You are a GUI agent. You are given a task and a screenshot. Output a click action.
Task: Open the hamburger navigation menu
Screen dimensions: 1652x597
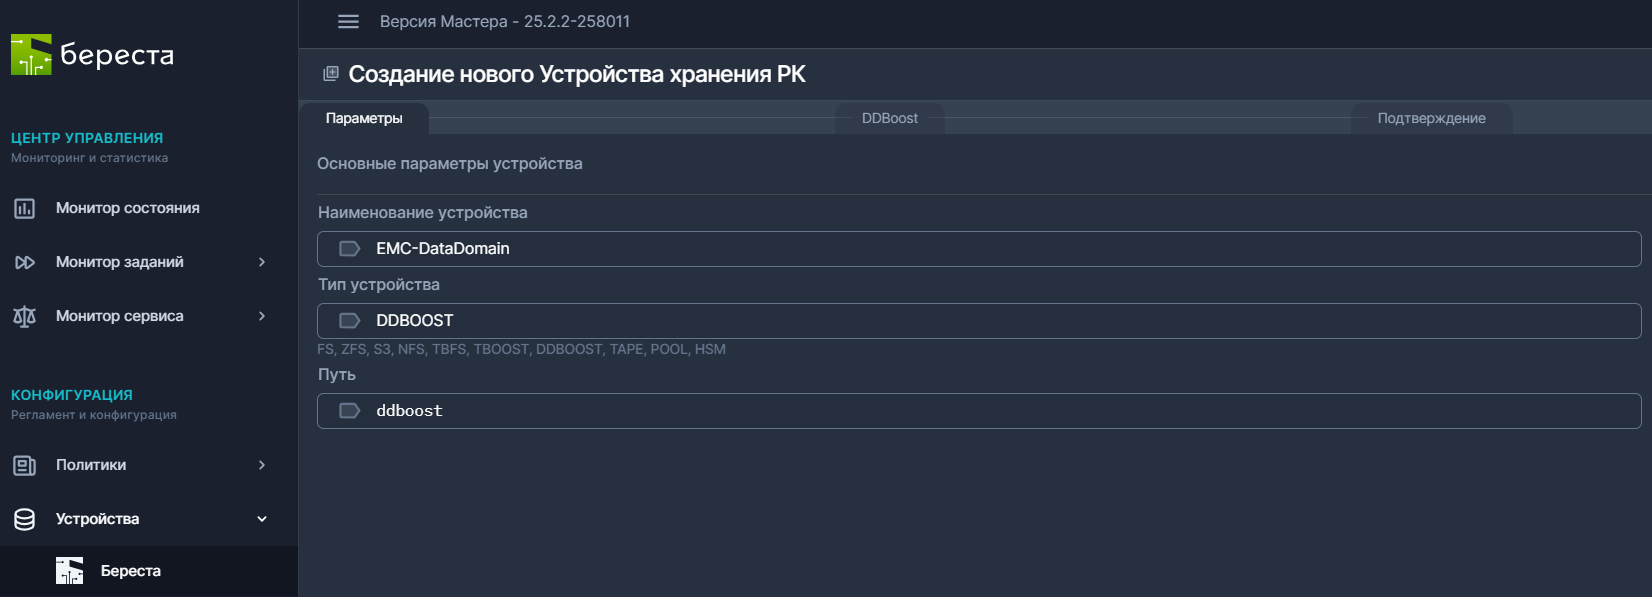click(347, 21)
